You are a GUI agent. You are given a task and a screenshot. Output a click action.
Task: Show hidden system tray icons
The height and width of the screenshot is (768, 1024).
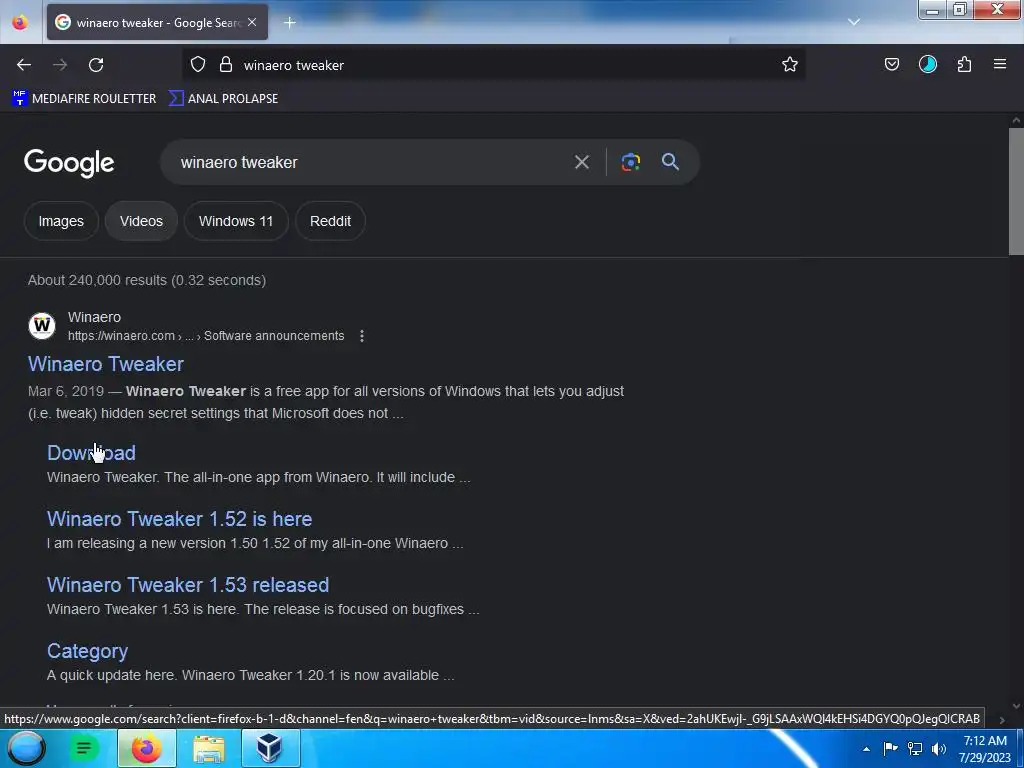(867, 749)
